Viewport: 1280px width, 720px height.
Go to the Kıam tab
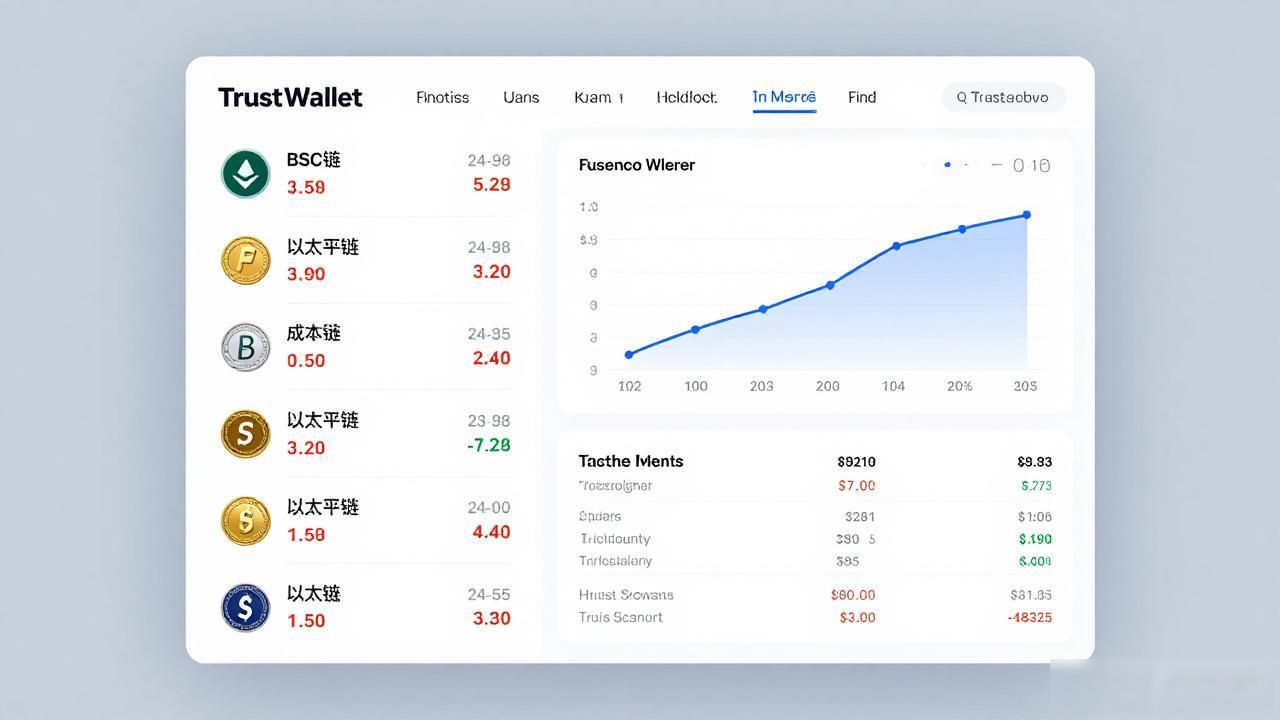point(598,97)
